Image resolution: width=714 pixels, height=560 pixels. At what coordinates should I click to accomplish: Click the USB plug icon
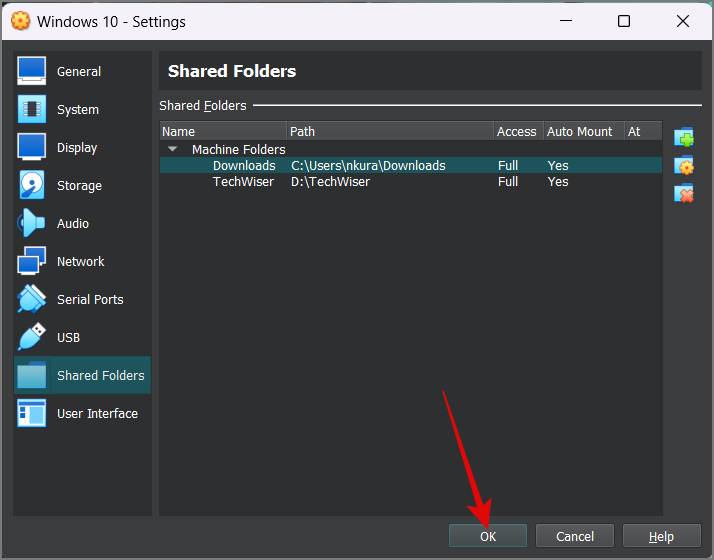coord(31,337)
